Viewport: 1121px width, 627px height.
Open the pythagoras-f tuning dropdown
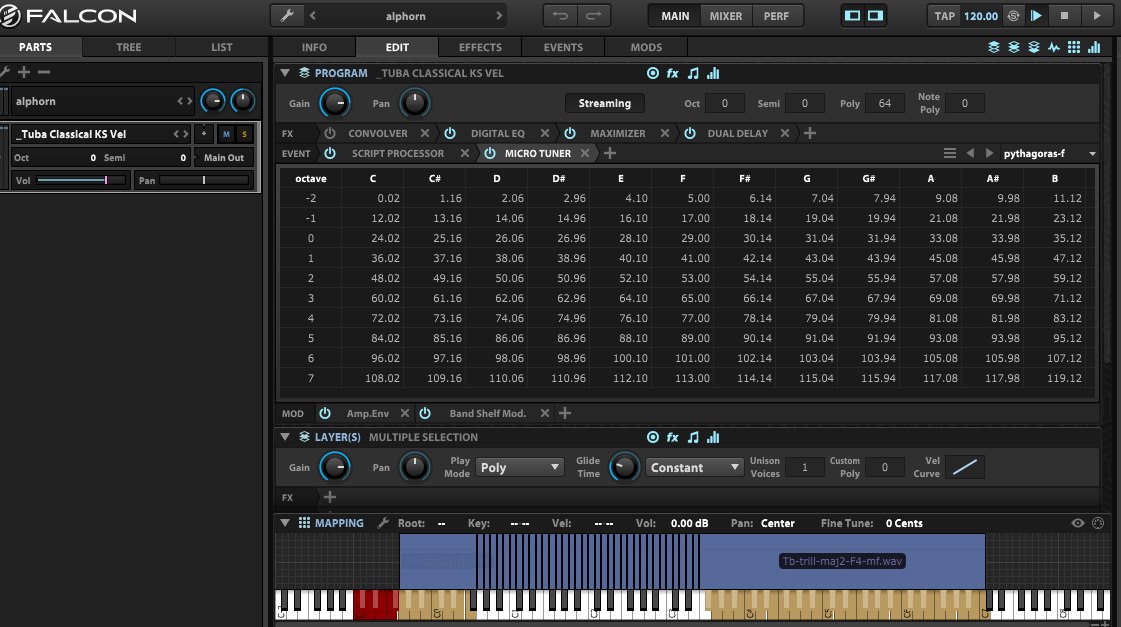pyautogui.click(x=1050, y=153)
